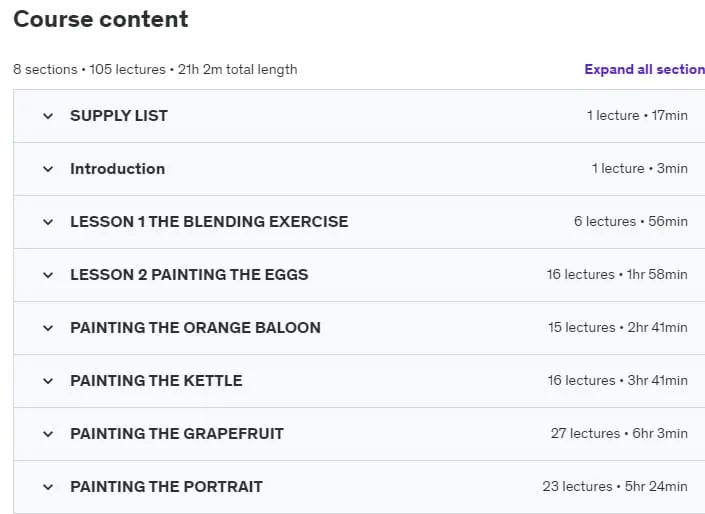Expand the Introduction section chevron
The height and width of the screenshot is (514, 705).
[x=48, y=169]
